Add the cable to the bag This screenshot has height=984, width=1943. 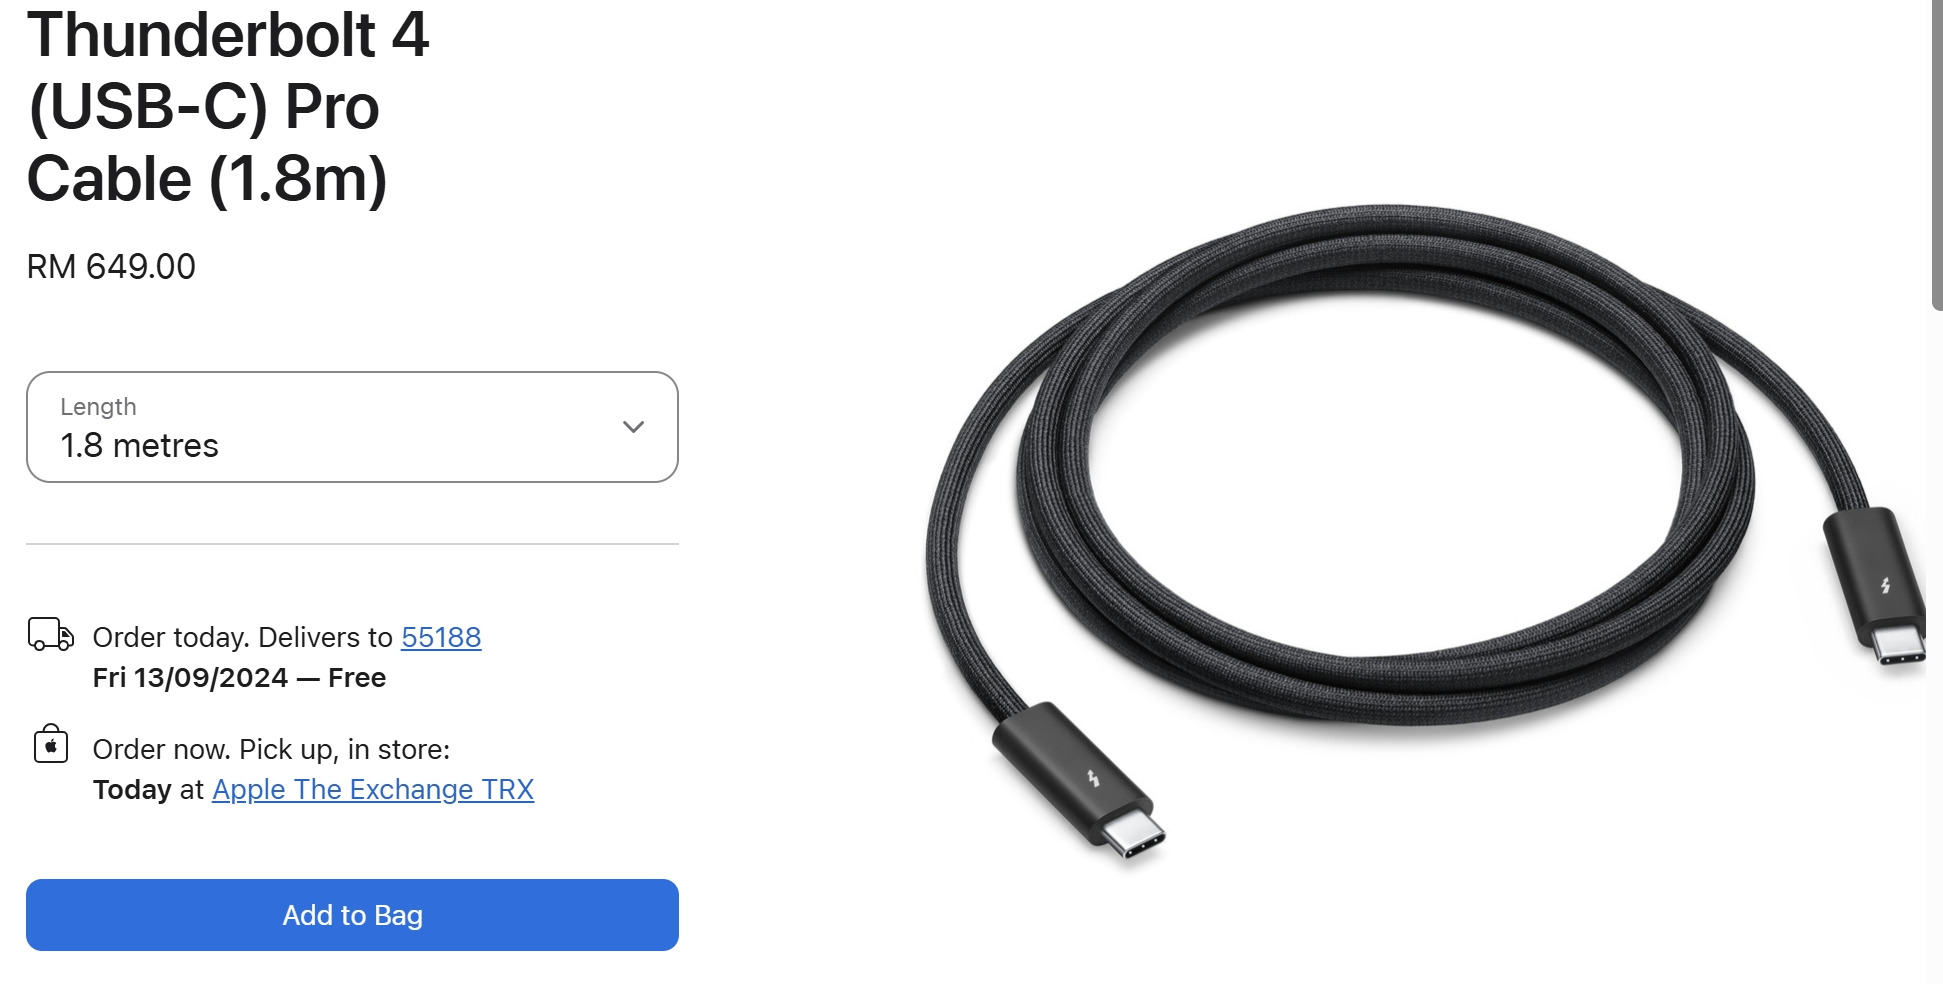point(352,915)
